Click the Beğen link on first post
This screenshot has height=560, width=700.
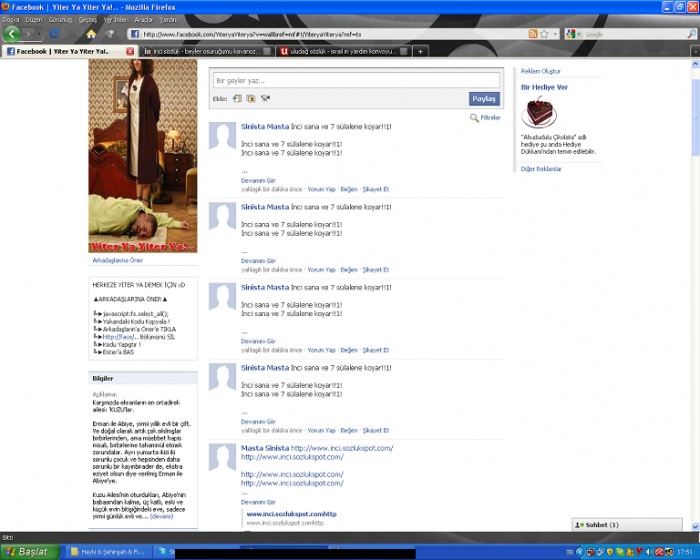pyautogui.click(x=349, y=188)
